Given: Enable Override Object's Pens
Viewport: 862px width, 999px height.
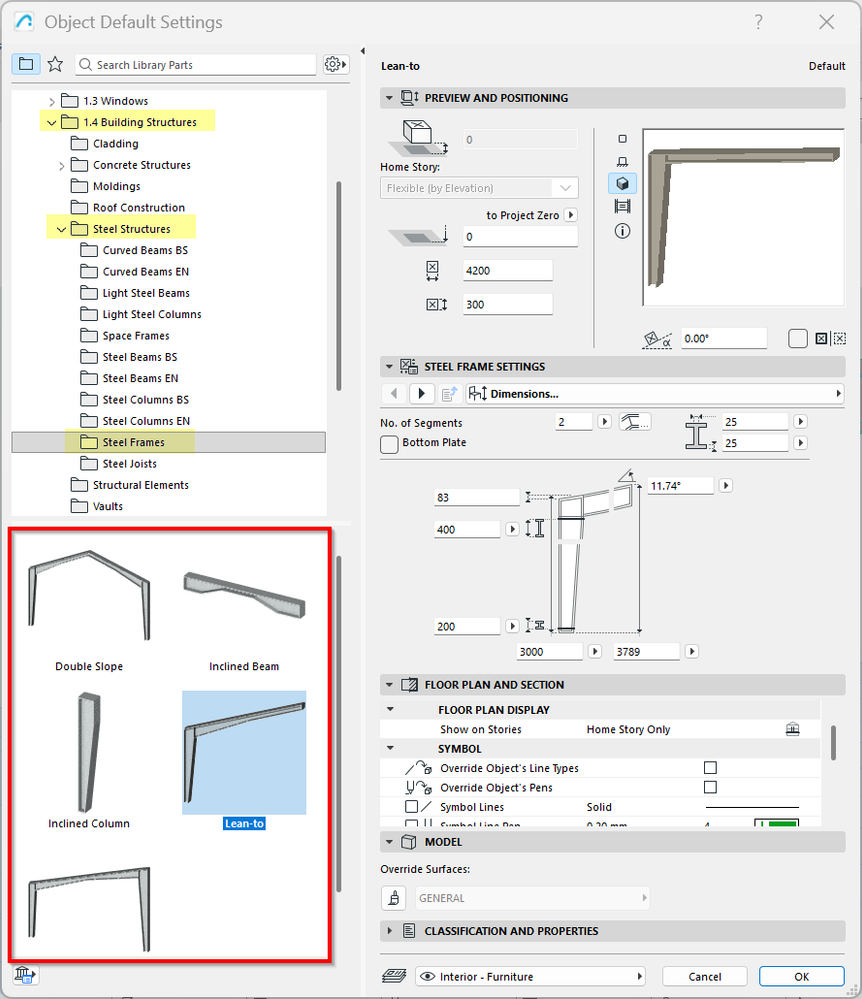Looking at the screenshot, I should point(710,787).
